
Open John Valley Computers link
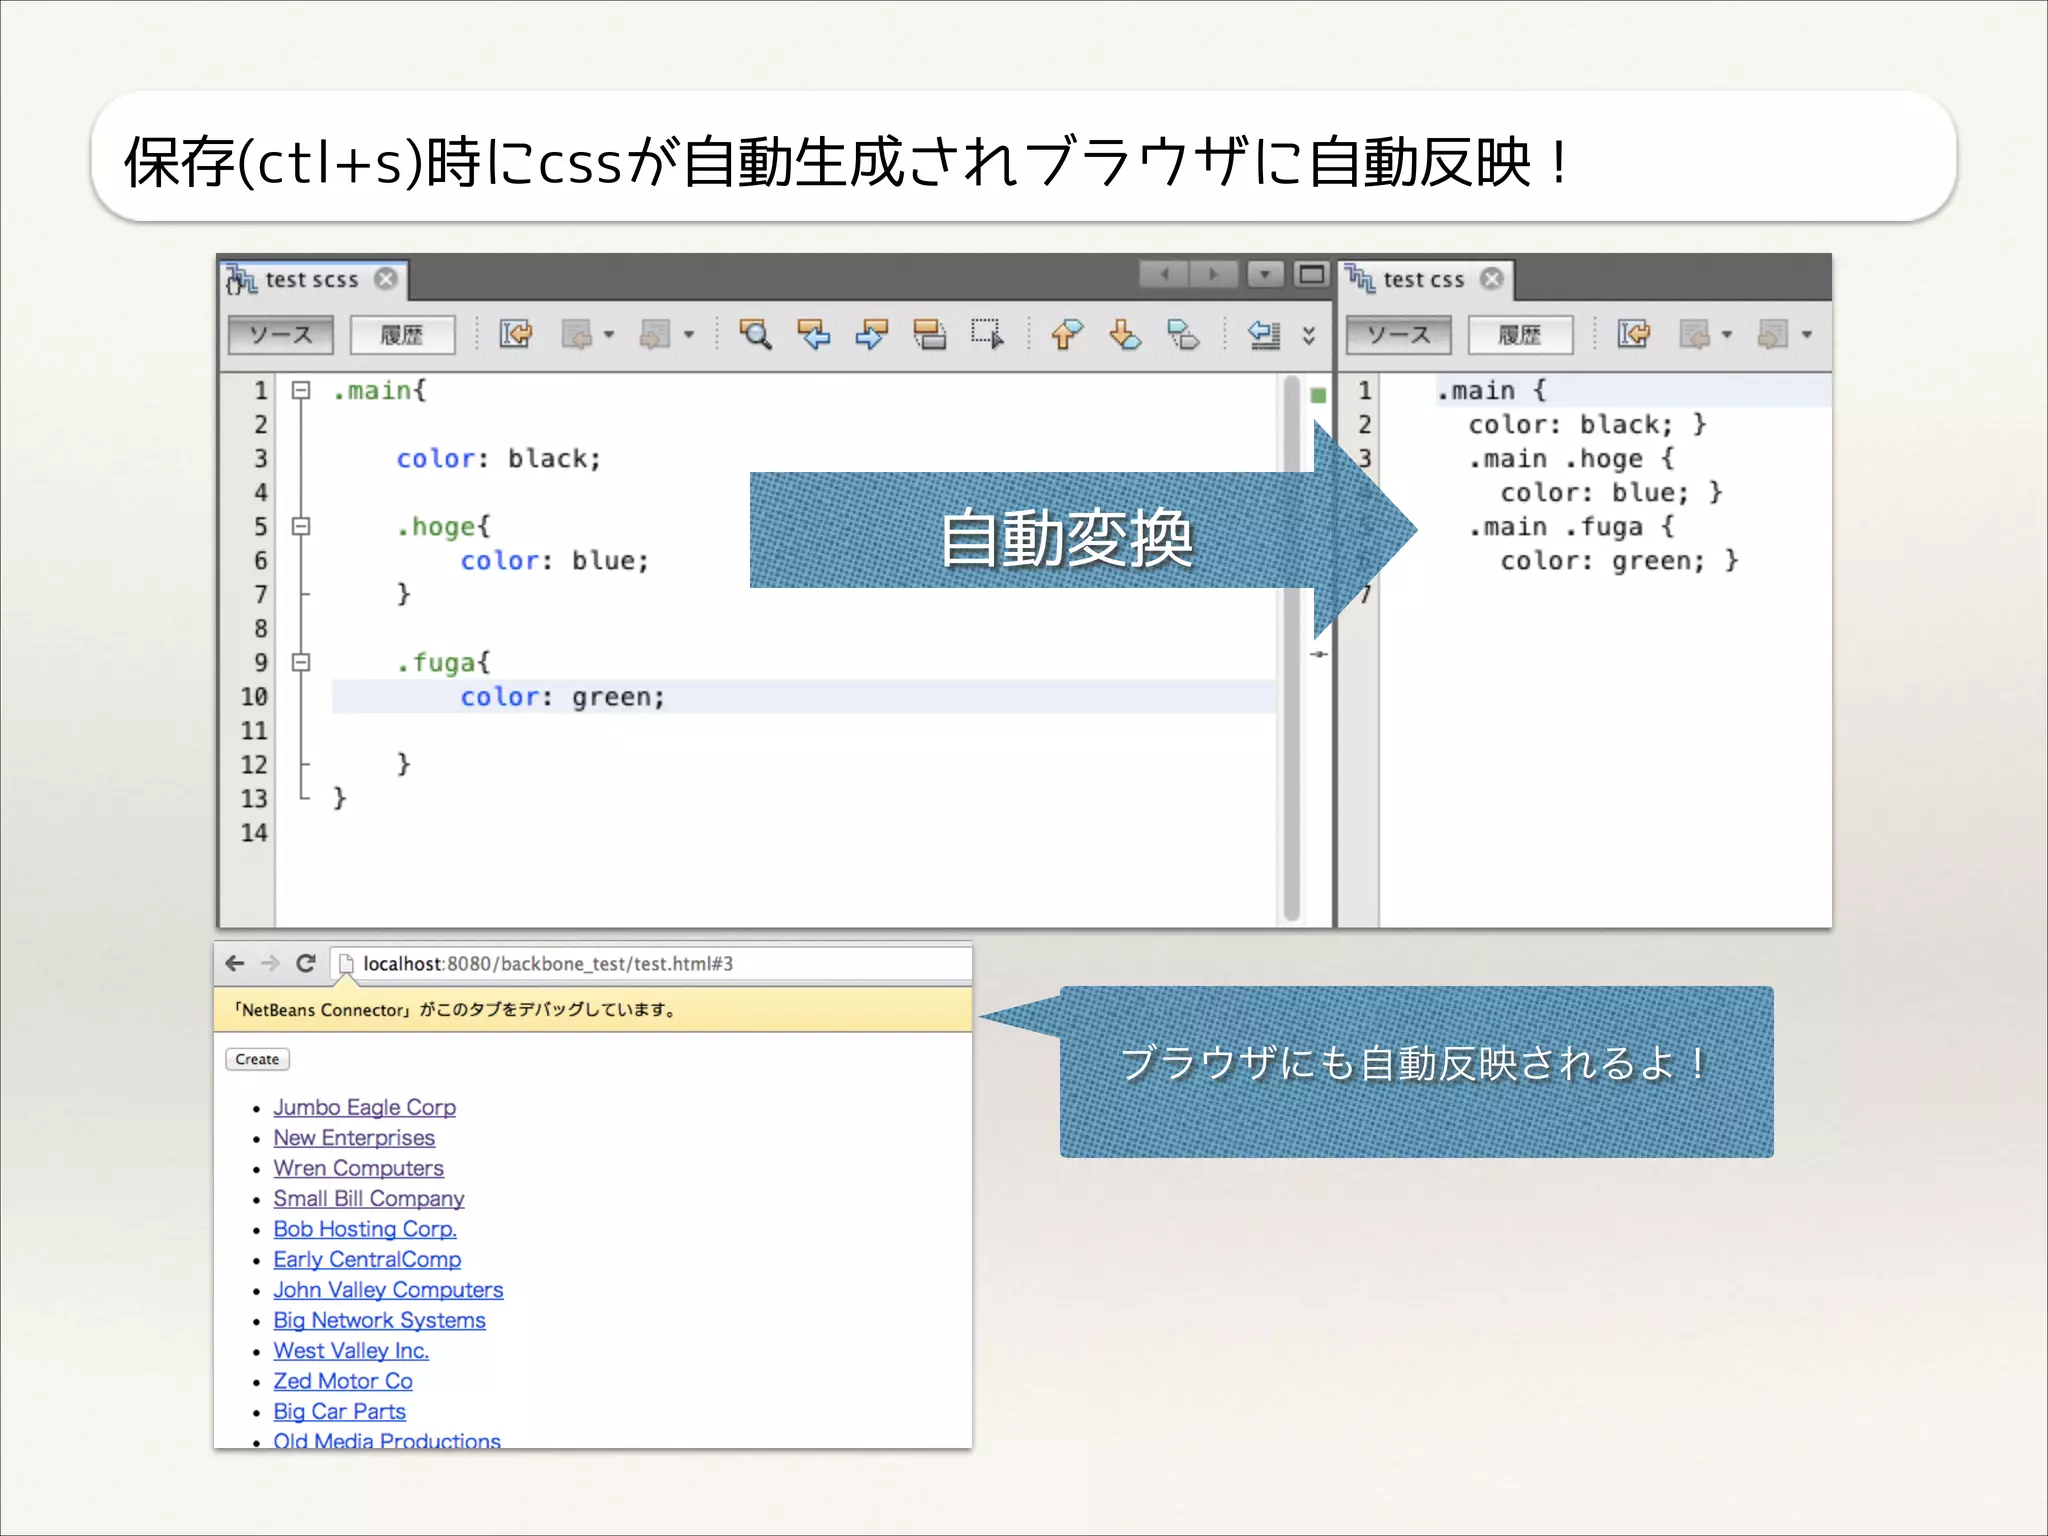point(389,1290)
